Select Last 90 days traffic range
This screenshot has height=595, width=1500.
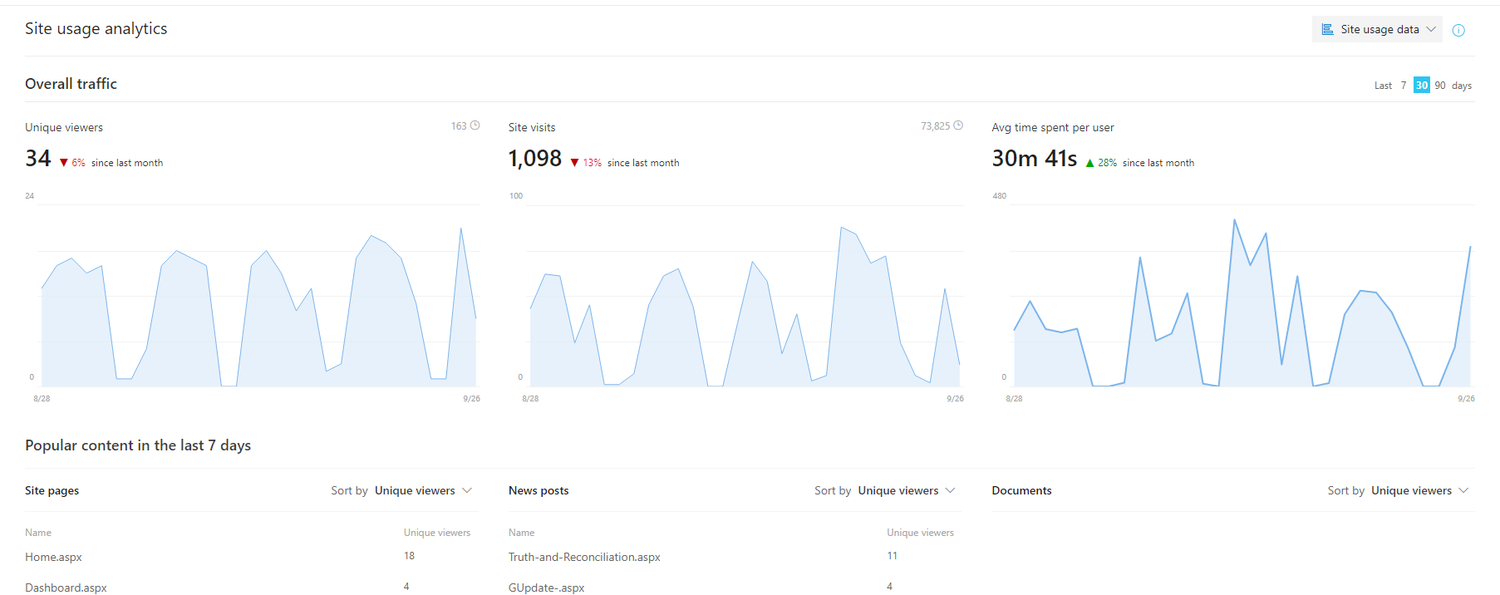pos(1440,85)
